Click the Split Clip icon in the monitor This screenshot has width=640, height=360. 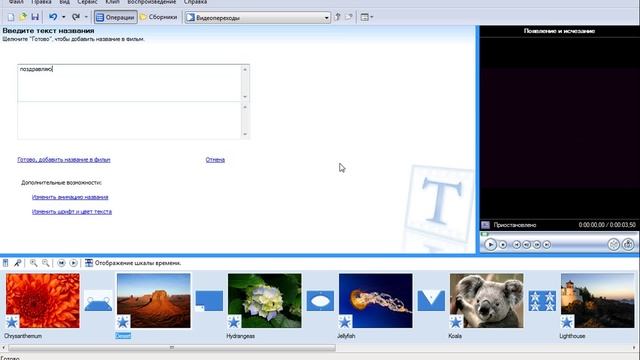pyautogui.click(x=613, y=244)
